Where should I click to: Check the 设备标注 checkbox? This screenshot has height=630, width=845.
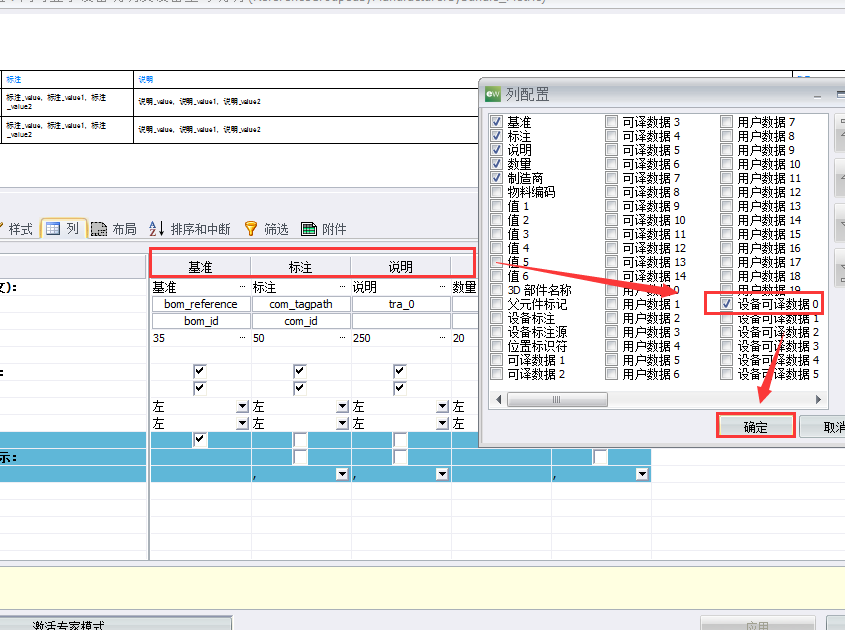(496, 318)
